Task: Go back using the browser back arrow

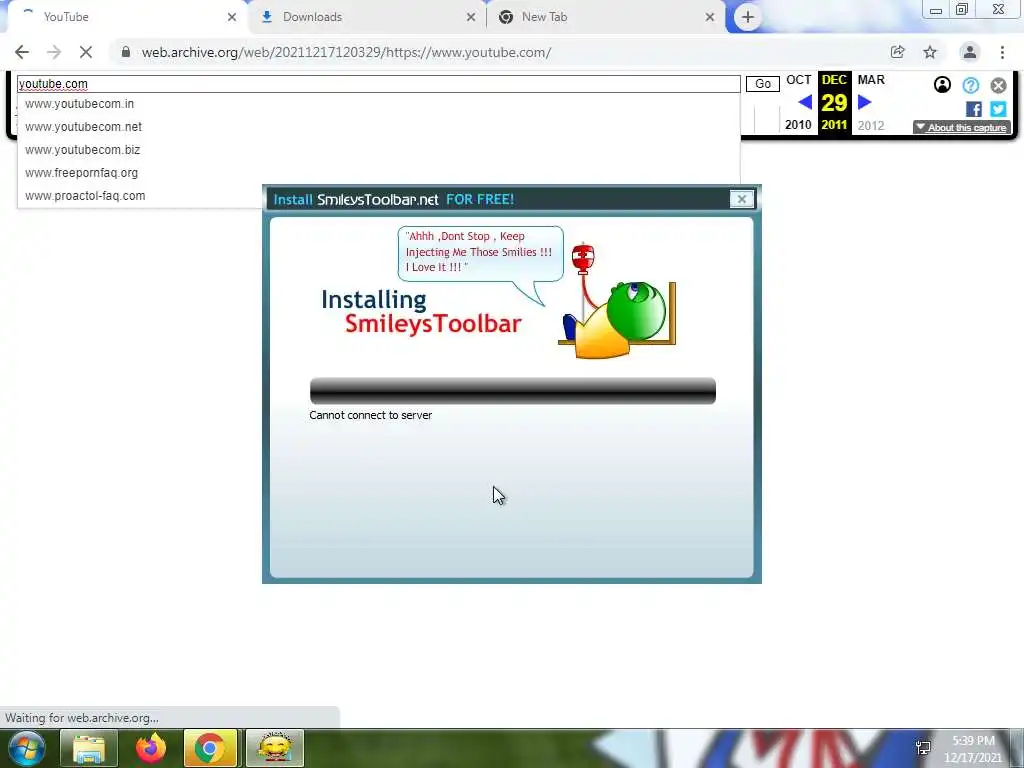Action: click(x=22, y=52)
